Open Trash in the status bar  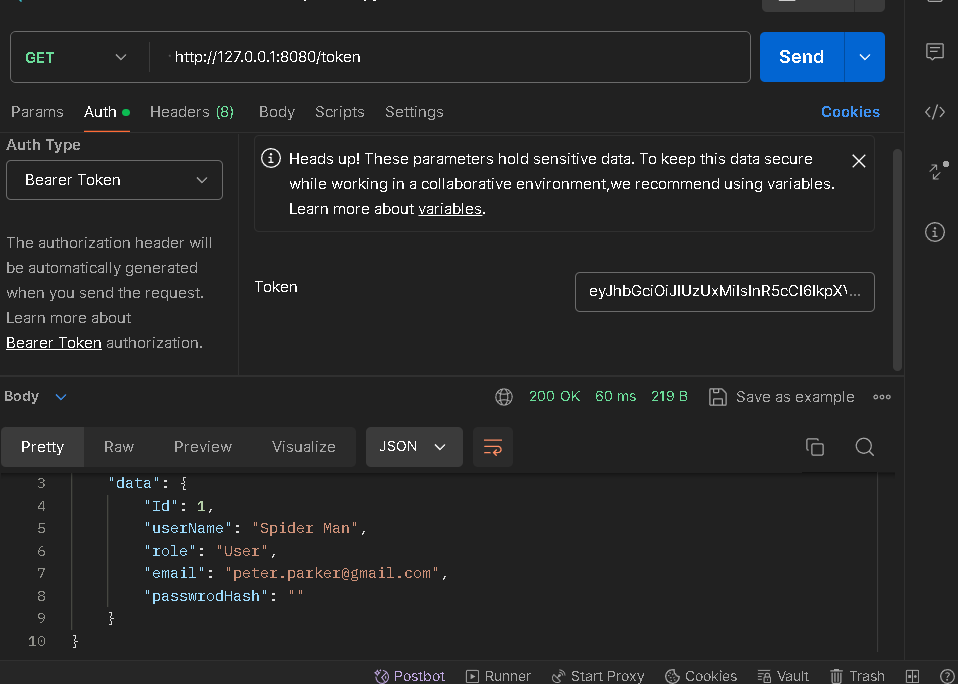[x=857, y=676]
